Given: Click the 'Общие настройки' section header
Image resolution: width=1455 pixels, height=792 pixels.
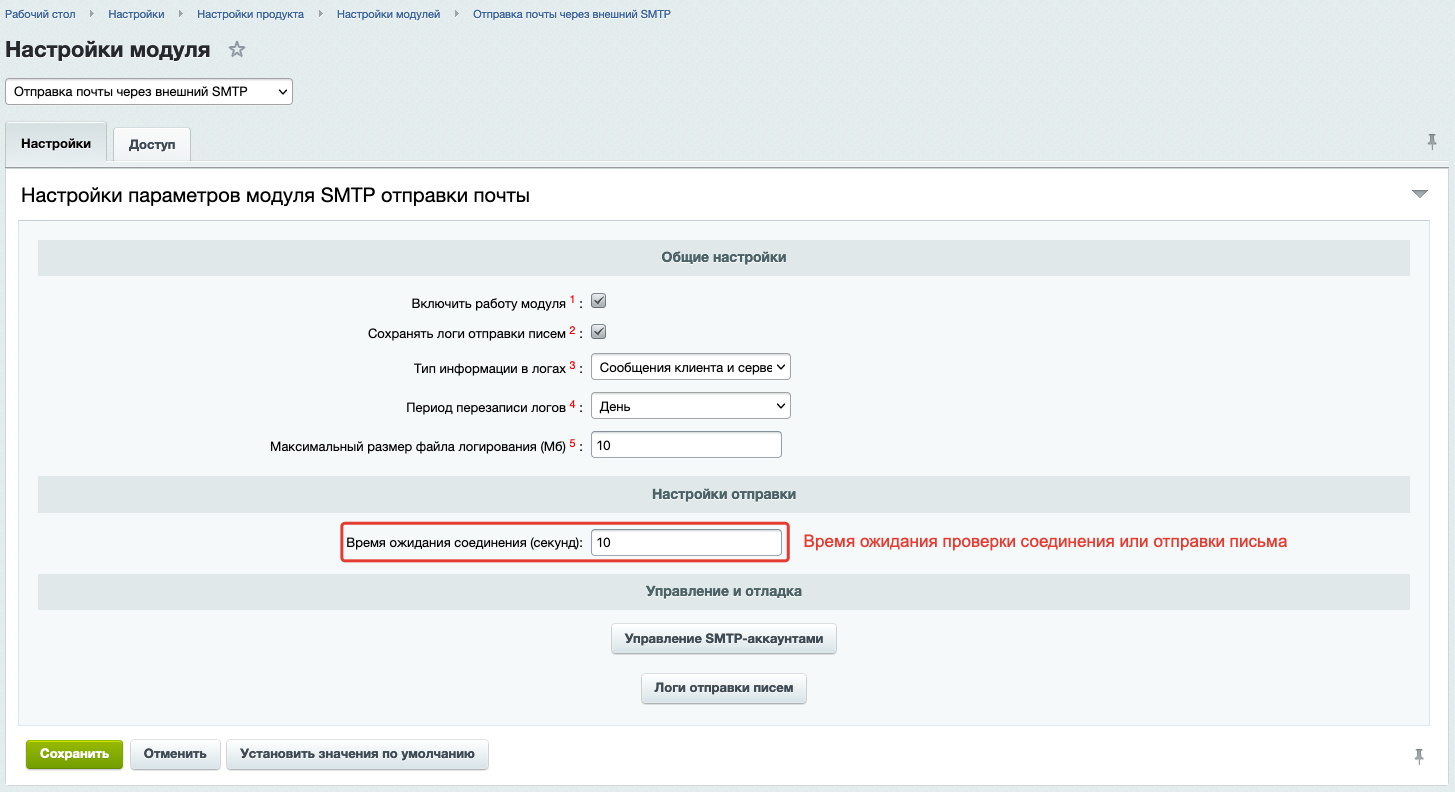Looking at the screenshot, I should coord(724,257).
